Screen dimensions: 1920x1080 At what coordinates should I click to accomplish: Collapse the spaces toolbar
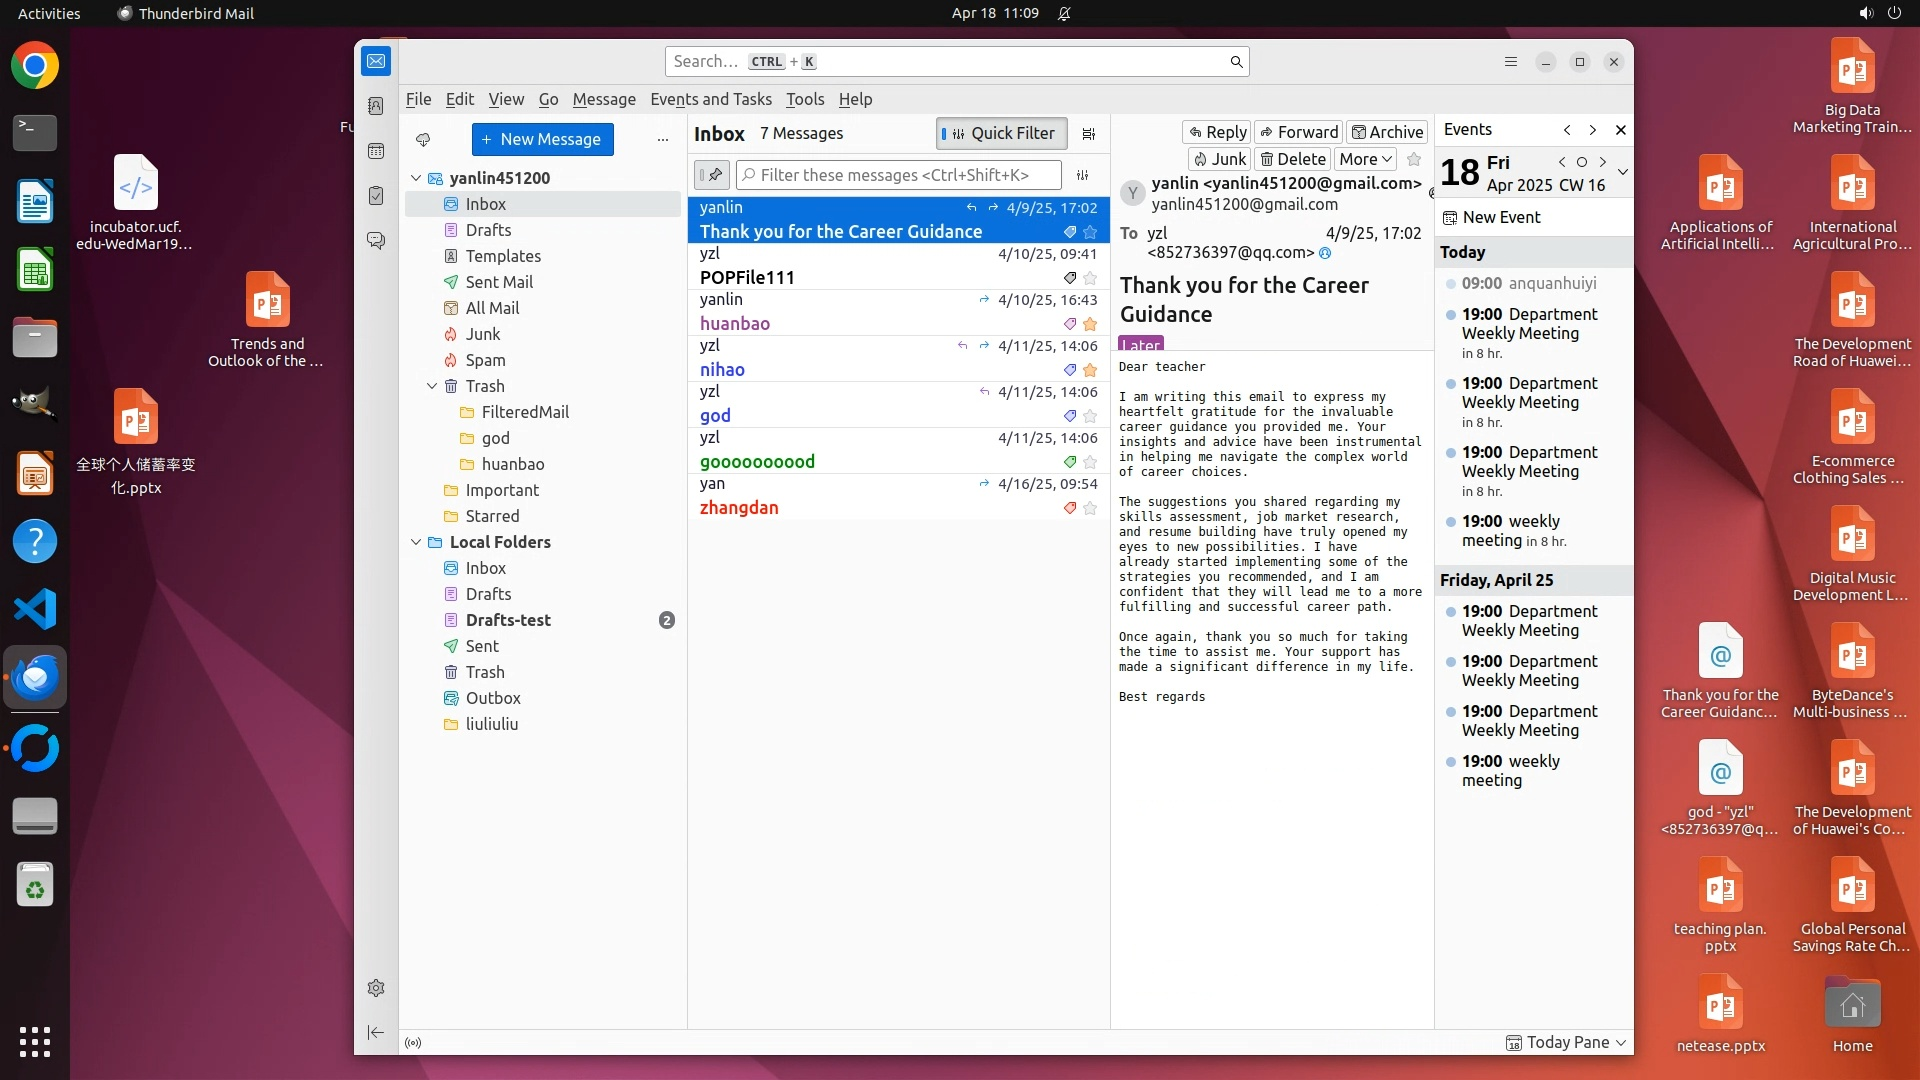click(x=376, y=1032)
